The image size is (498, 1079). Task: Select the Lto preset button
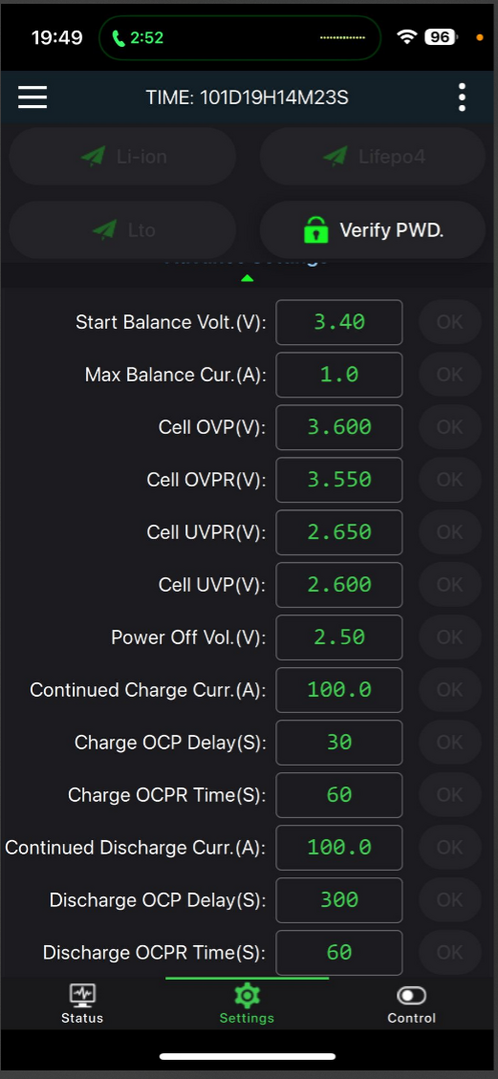122,230
